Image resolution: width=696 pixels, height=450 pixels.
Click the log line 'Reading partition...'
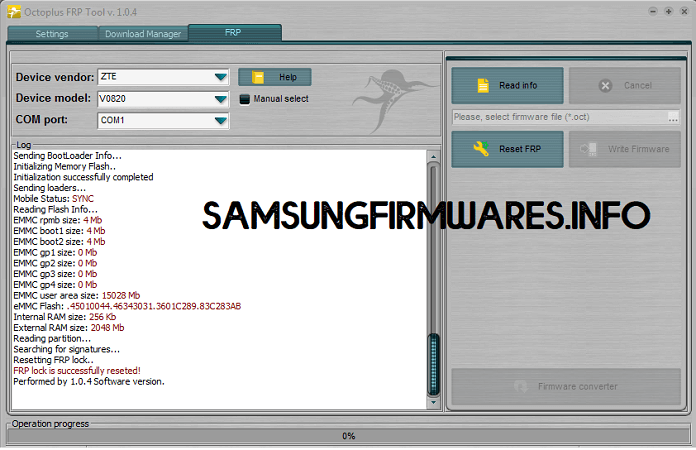tap(51, 339)
